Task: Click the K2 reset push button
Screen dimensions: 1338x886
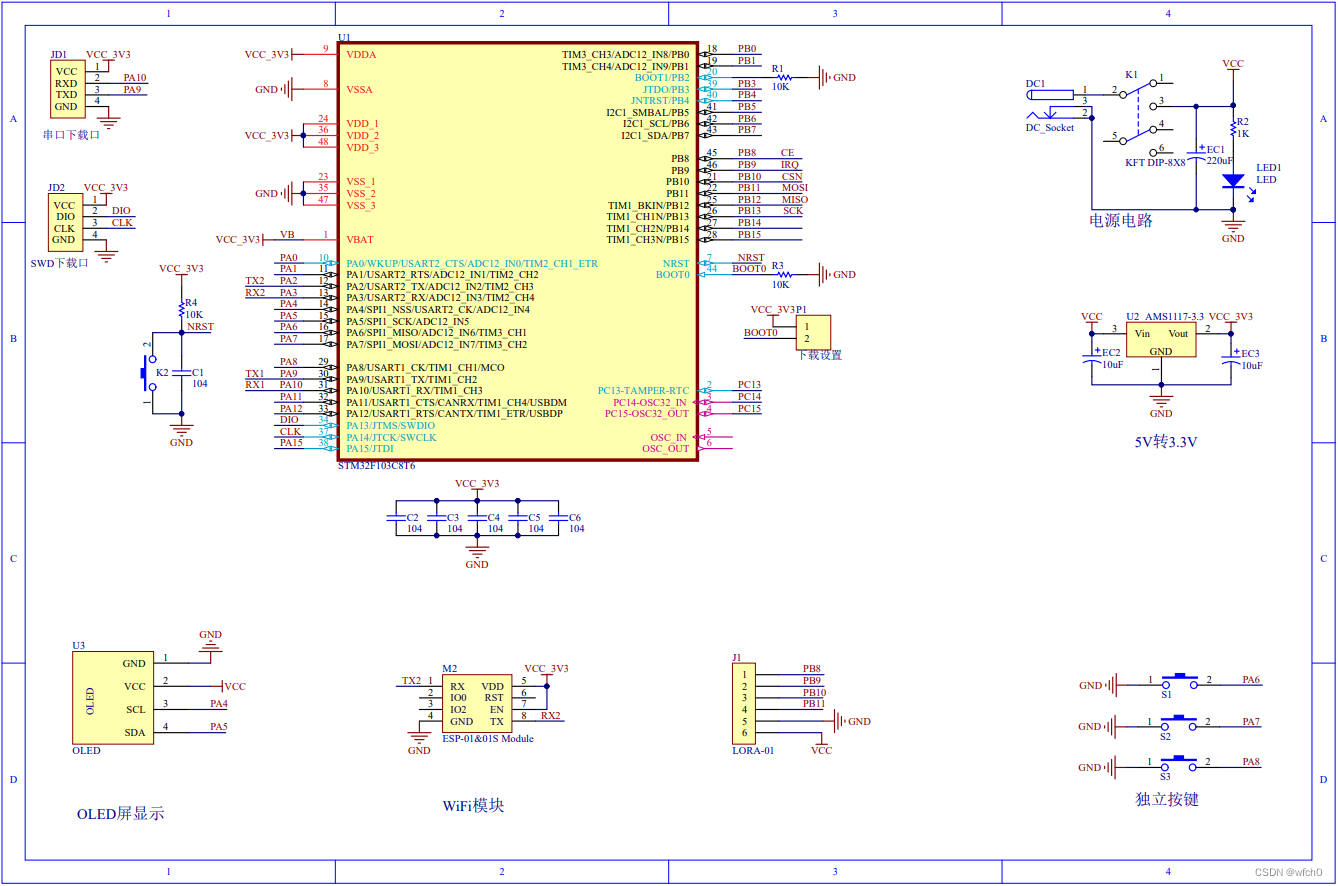Action: pyautogui.click(x=150, y=373)
